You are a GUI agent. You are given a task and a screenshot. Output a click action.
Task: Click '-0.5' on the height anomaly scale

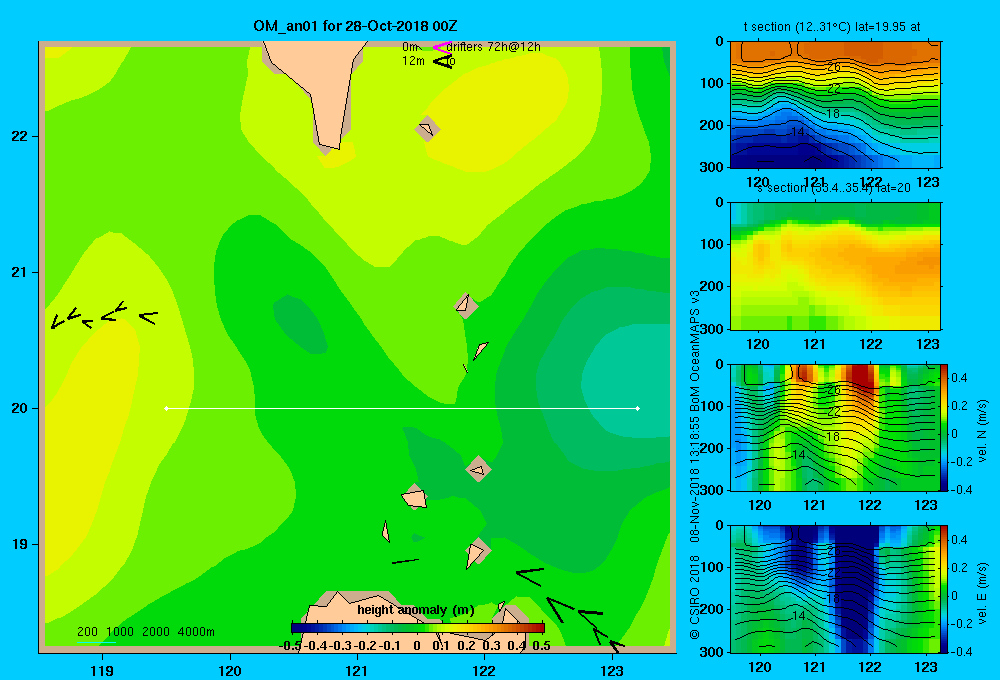pos(290,646)
